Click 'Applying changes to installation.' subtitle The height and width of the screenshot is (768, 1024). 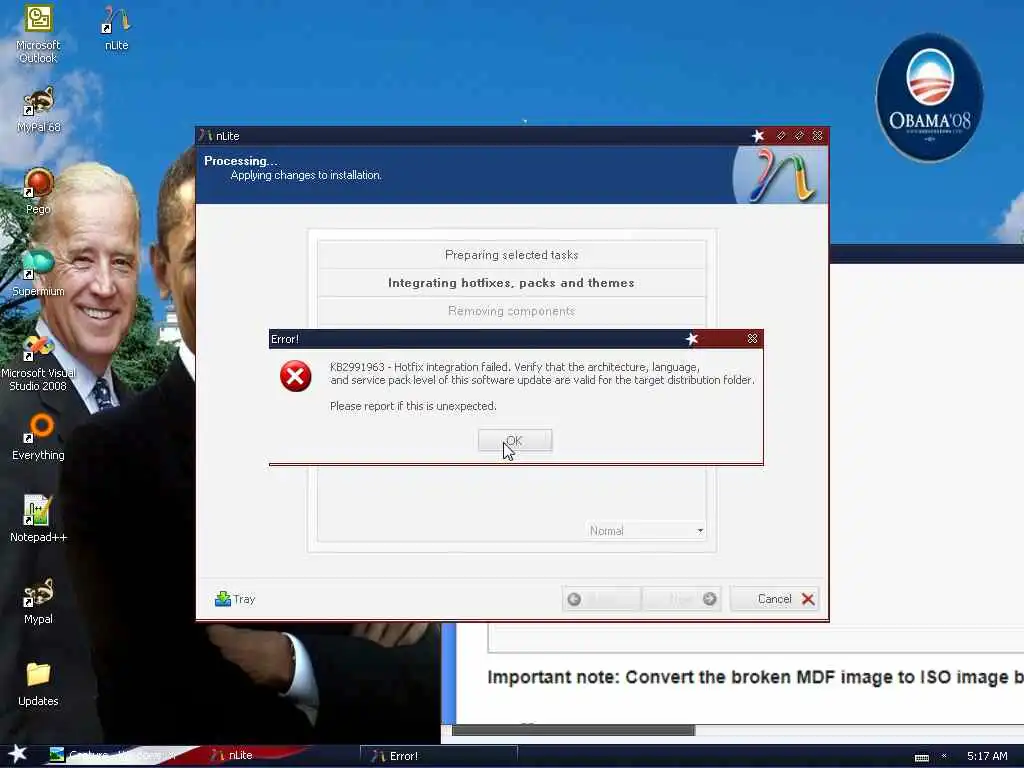click(x=306, y=175)
